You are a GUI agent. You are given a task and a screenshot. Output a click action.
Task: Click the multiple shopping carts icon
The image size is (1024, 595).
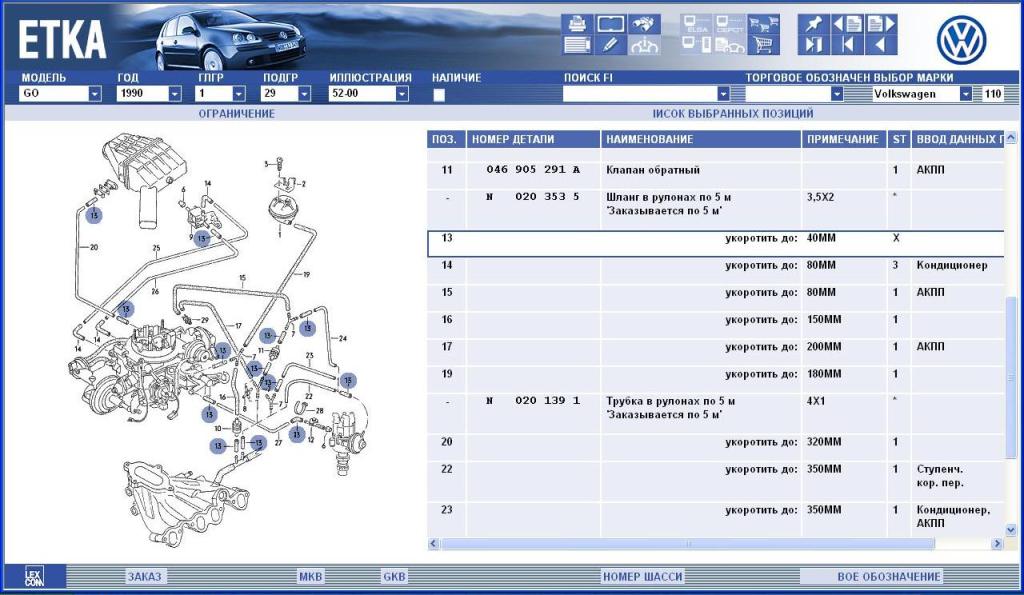[763, 24]
